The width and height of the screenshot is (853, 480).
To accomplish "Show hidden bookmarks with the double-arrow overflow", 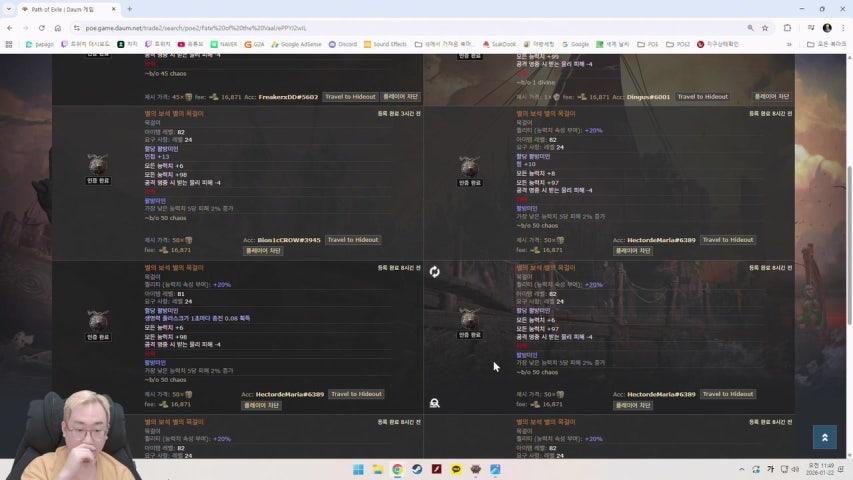I will click(789, 44).
